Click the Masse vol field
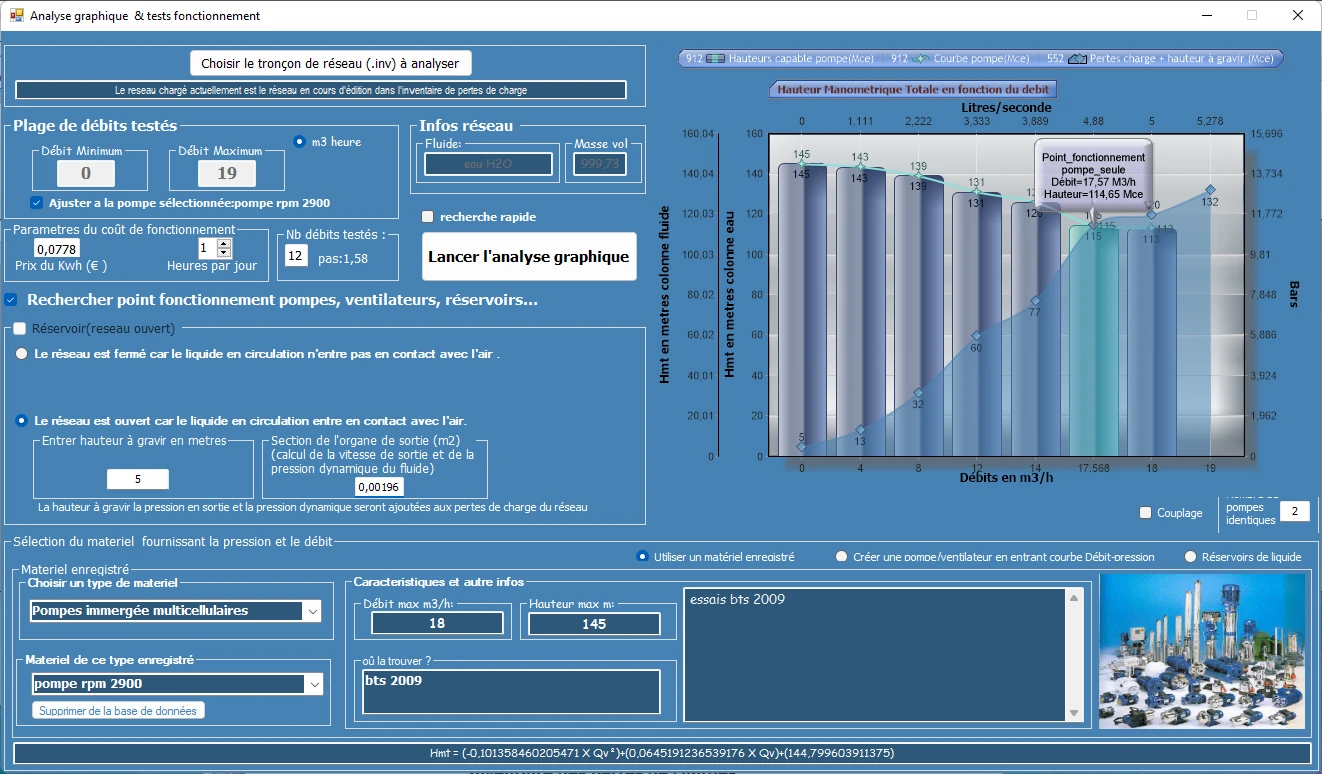Screen dimensions: 1322x774 [600, 164]
